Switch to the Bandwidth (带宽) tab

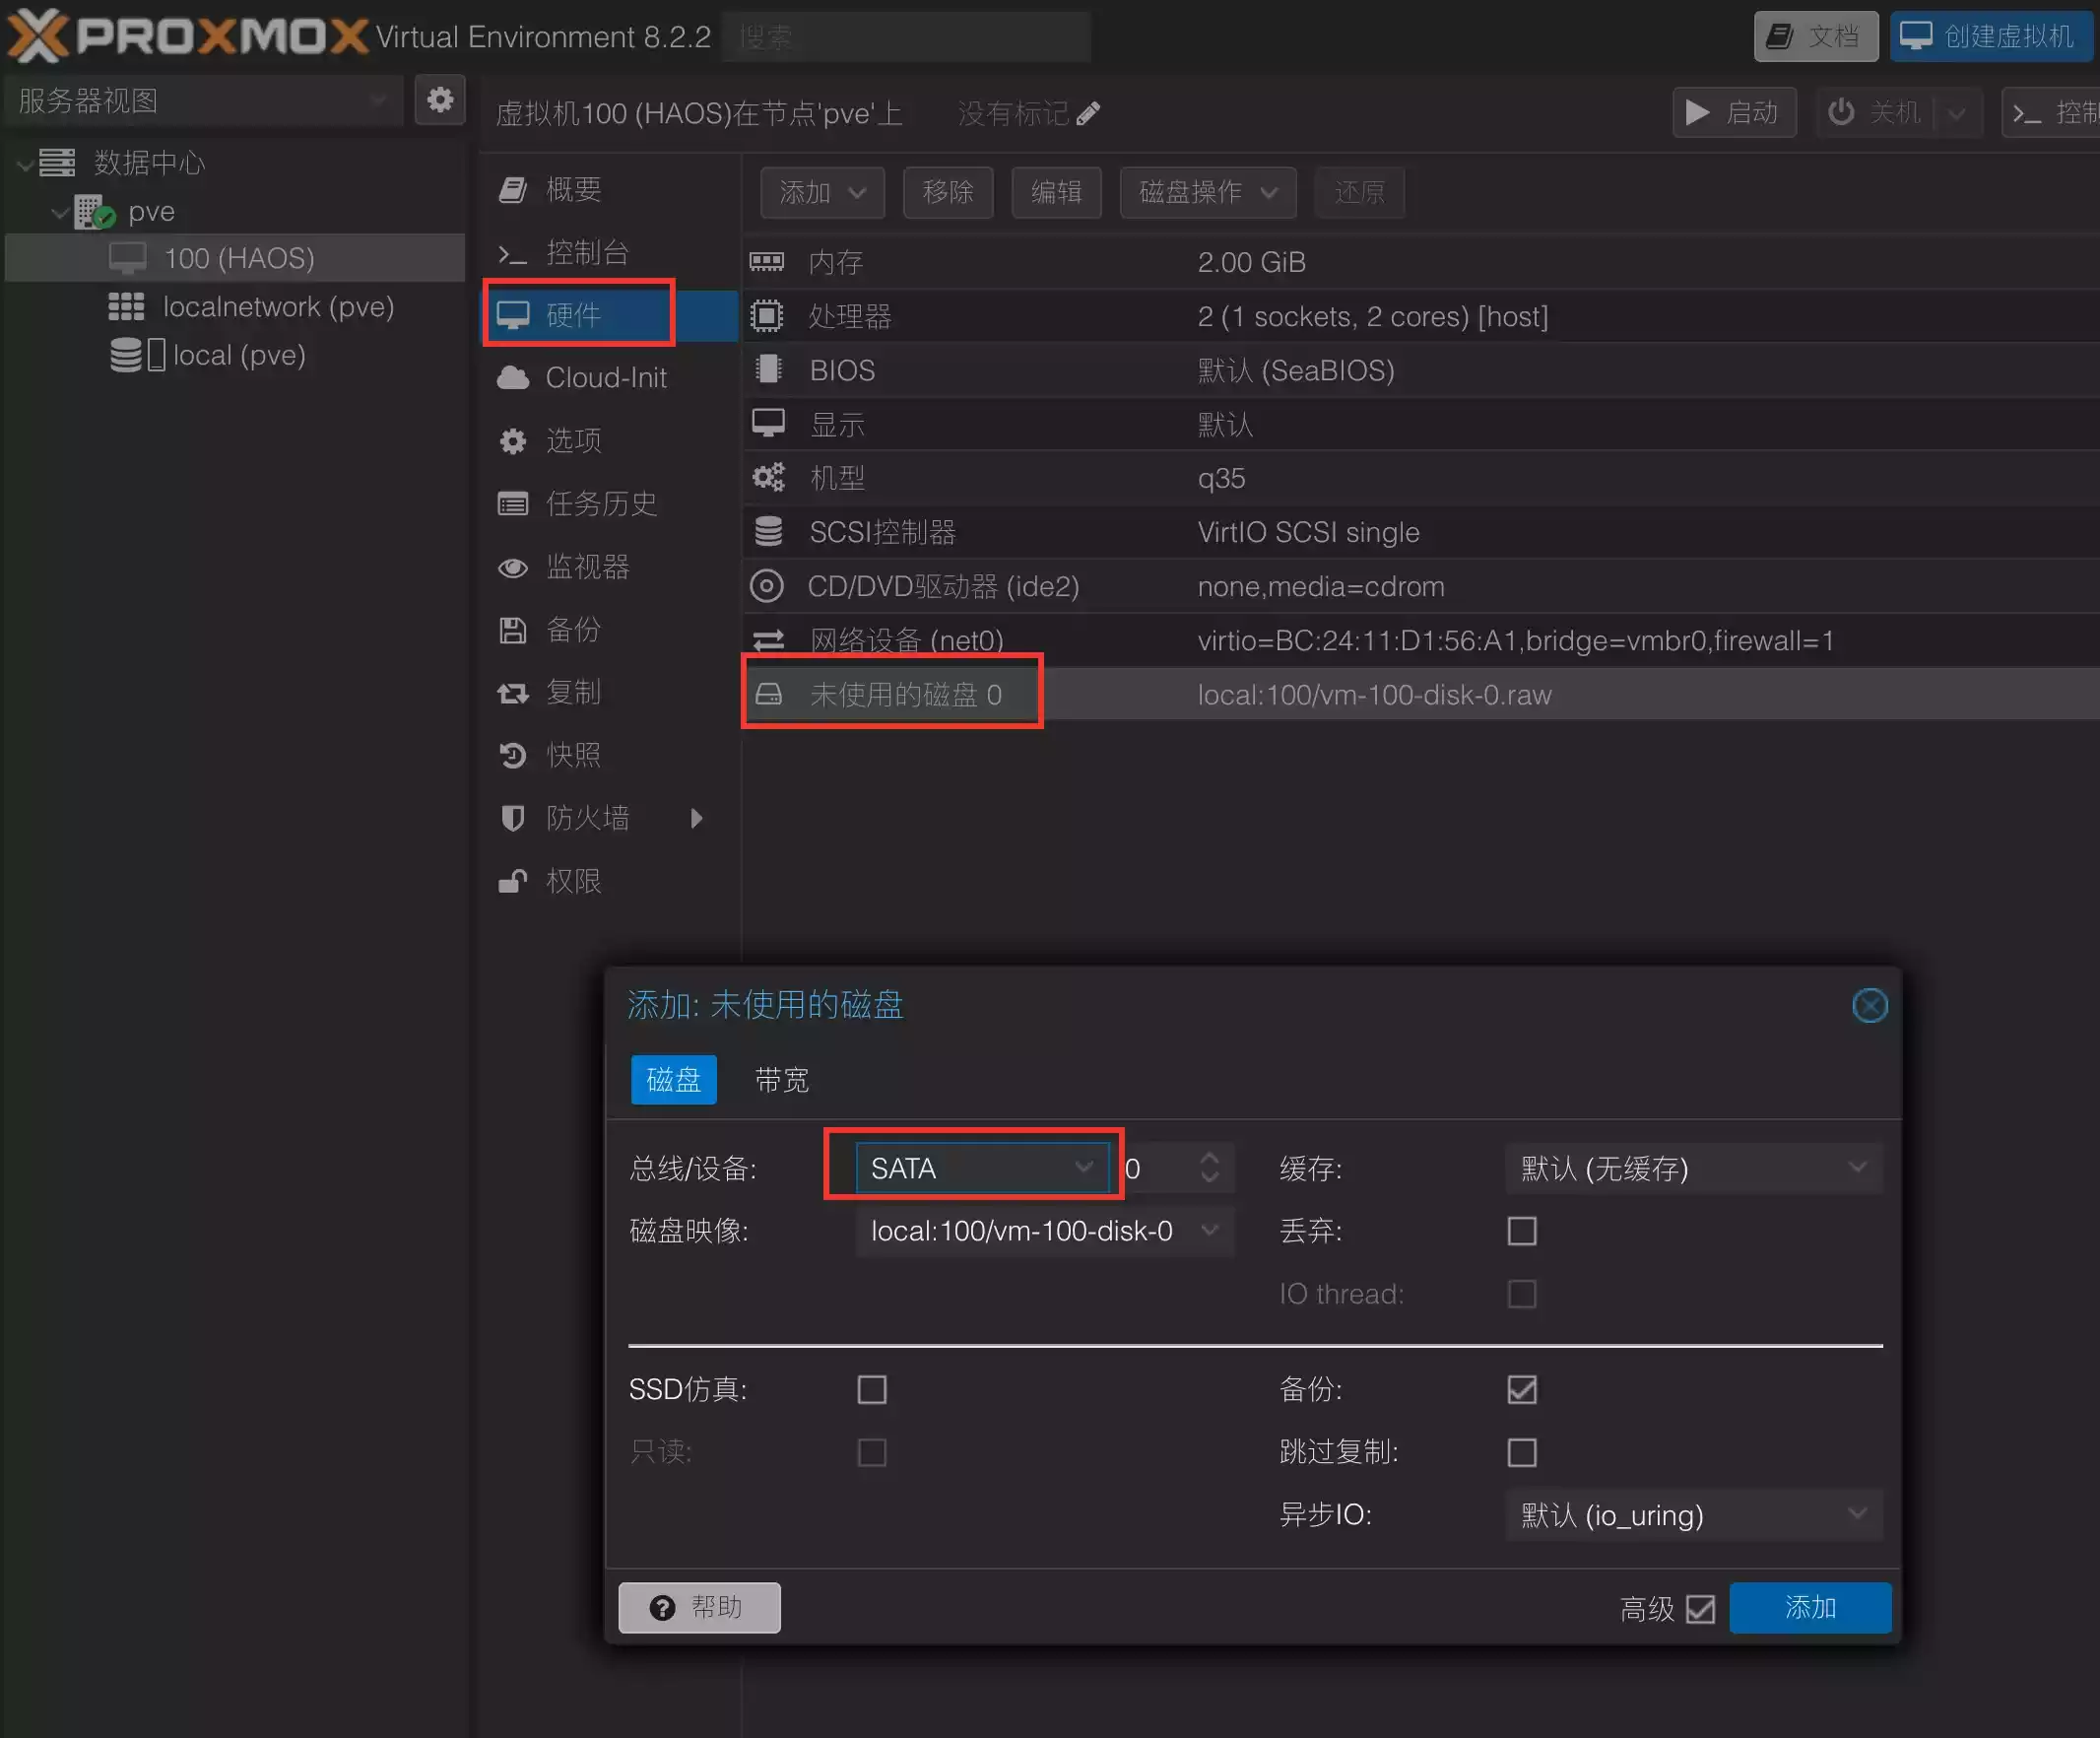(781, 1080)
